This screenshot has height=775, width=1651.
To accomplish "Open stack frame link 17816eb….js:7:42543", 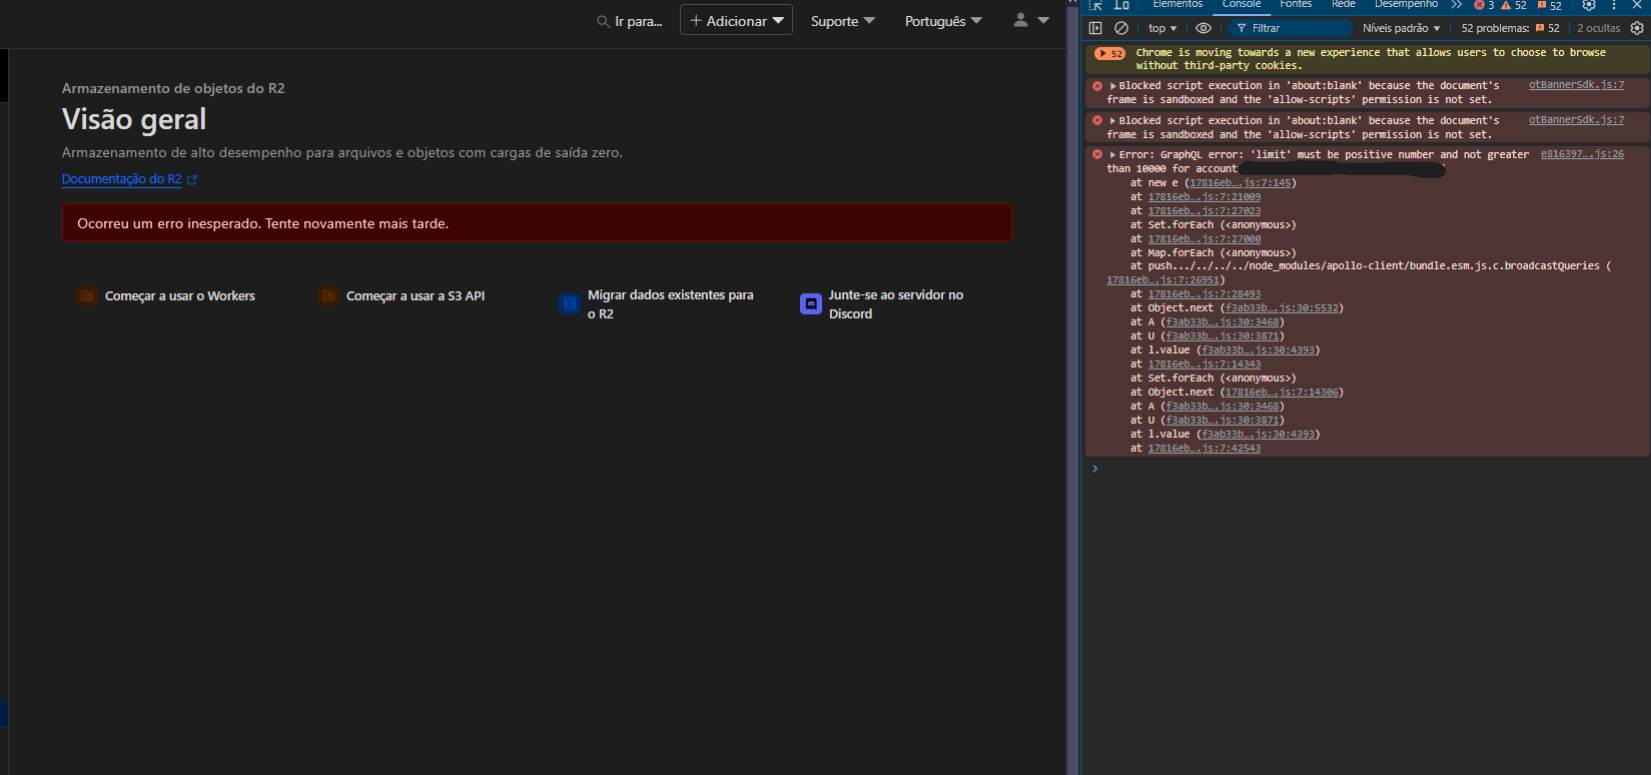I will pyautogui.click(x=1204, y=448).
